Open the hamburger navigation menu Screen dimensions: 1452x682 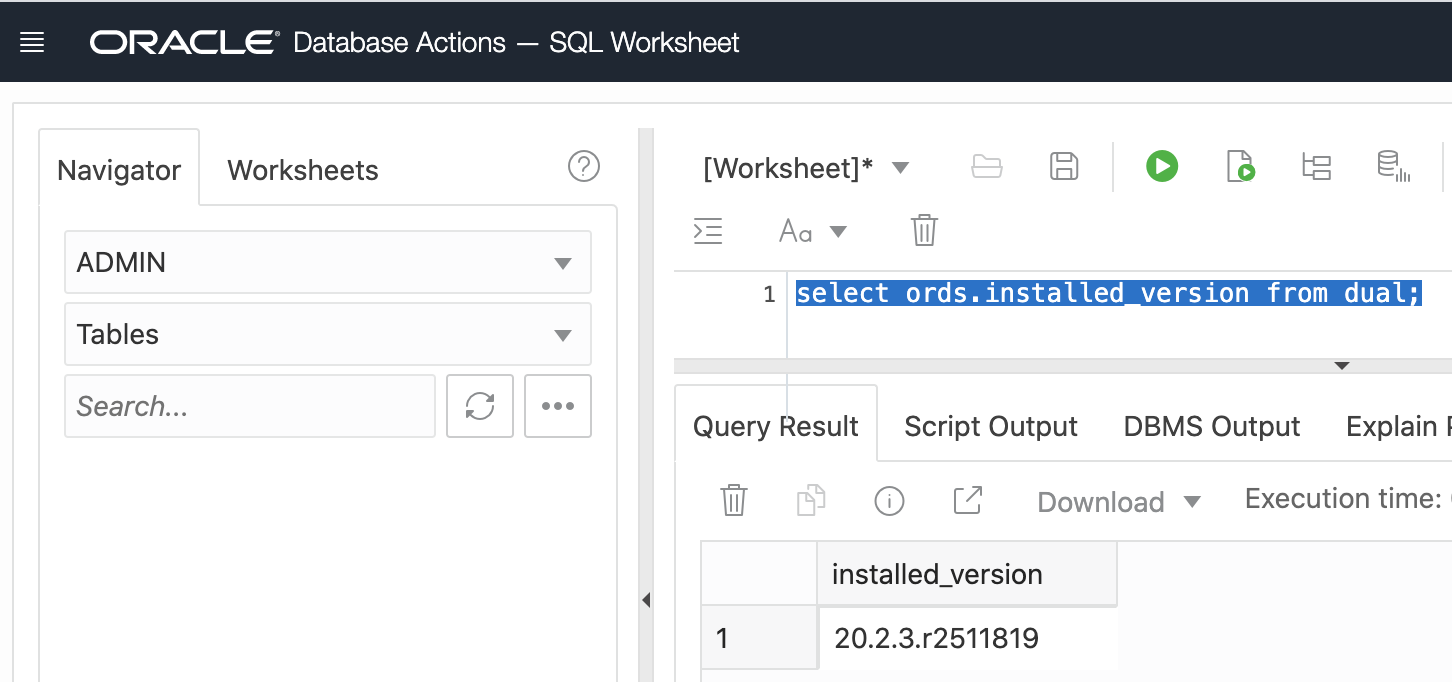tap(32, 43)
